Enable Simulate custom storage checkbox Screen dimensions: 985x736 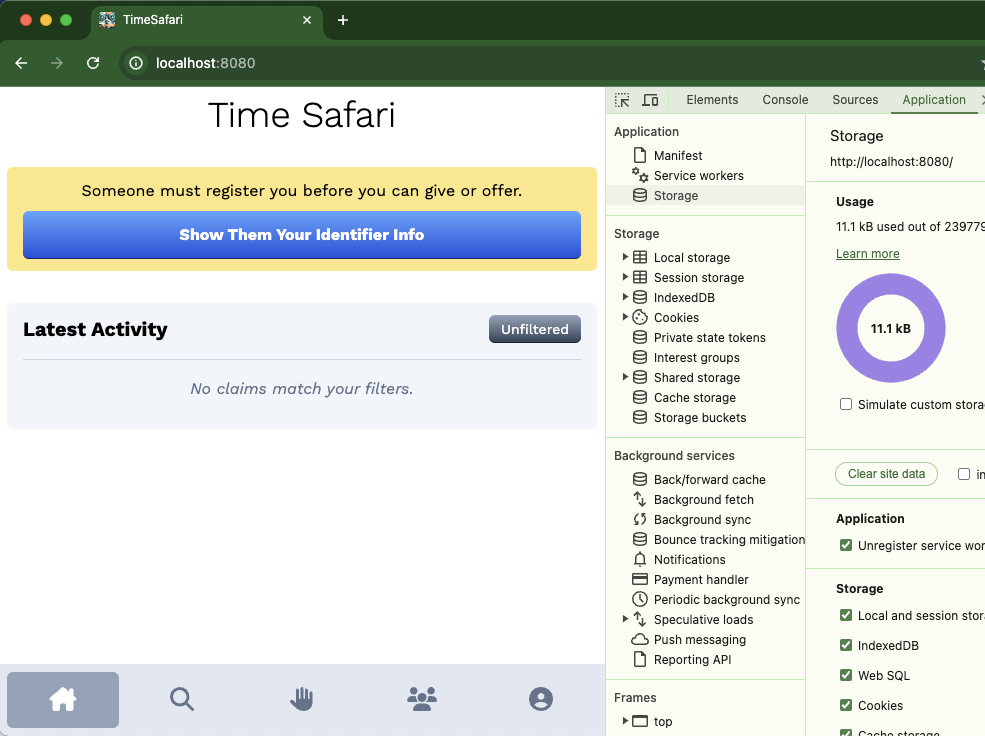[846, 405]
